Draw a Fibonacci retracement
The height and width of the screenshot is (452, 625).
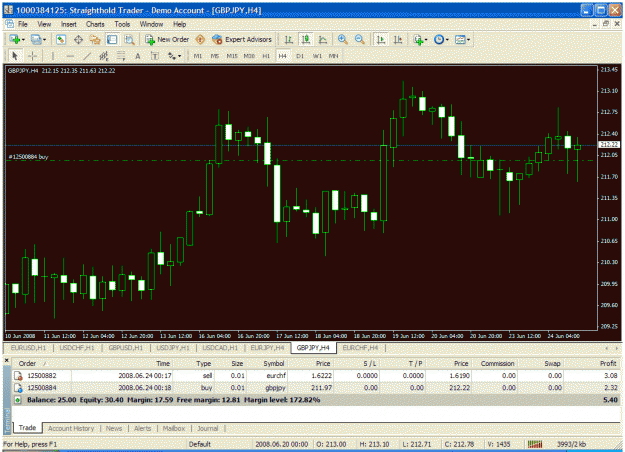click(121, 56)
